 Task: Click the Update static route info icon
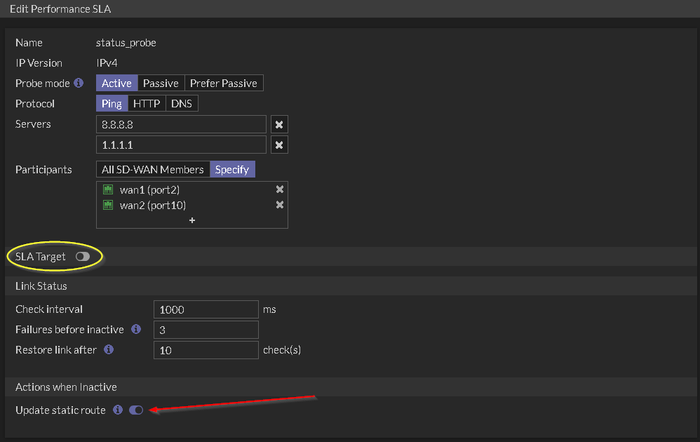(x=117, y=410)
